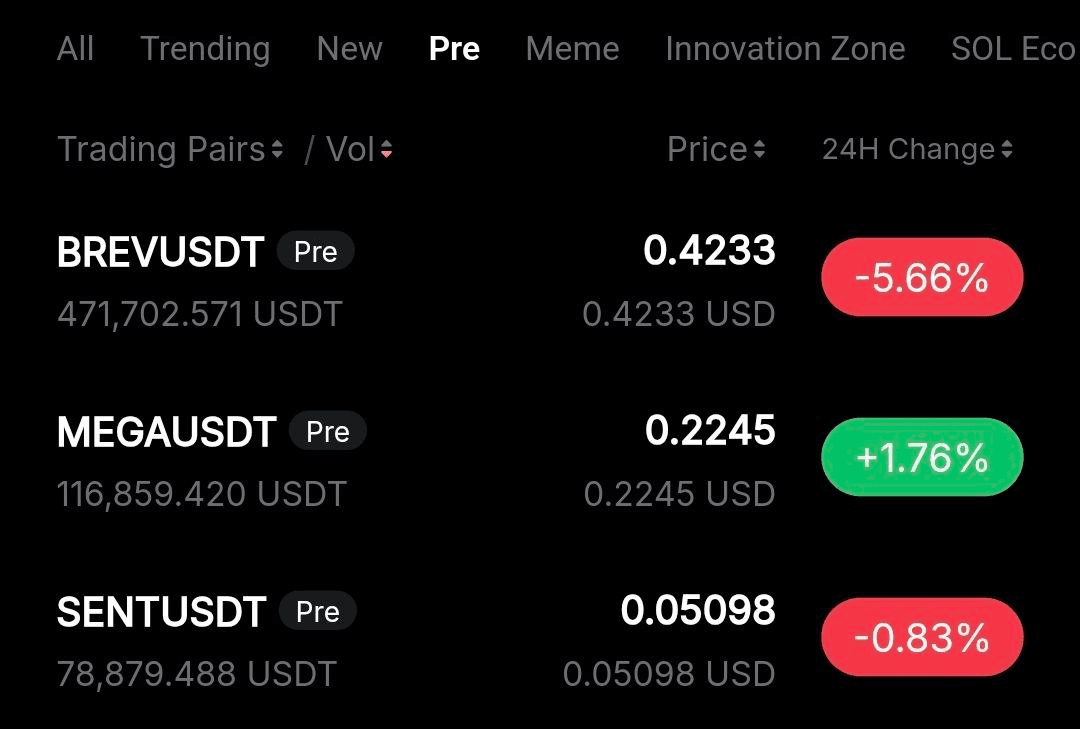The image size is (1080, 729).
Task: Select the New tab
Action: [x=349, y=49]
